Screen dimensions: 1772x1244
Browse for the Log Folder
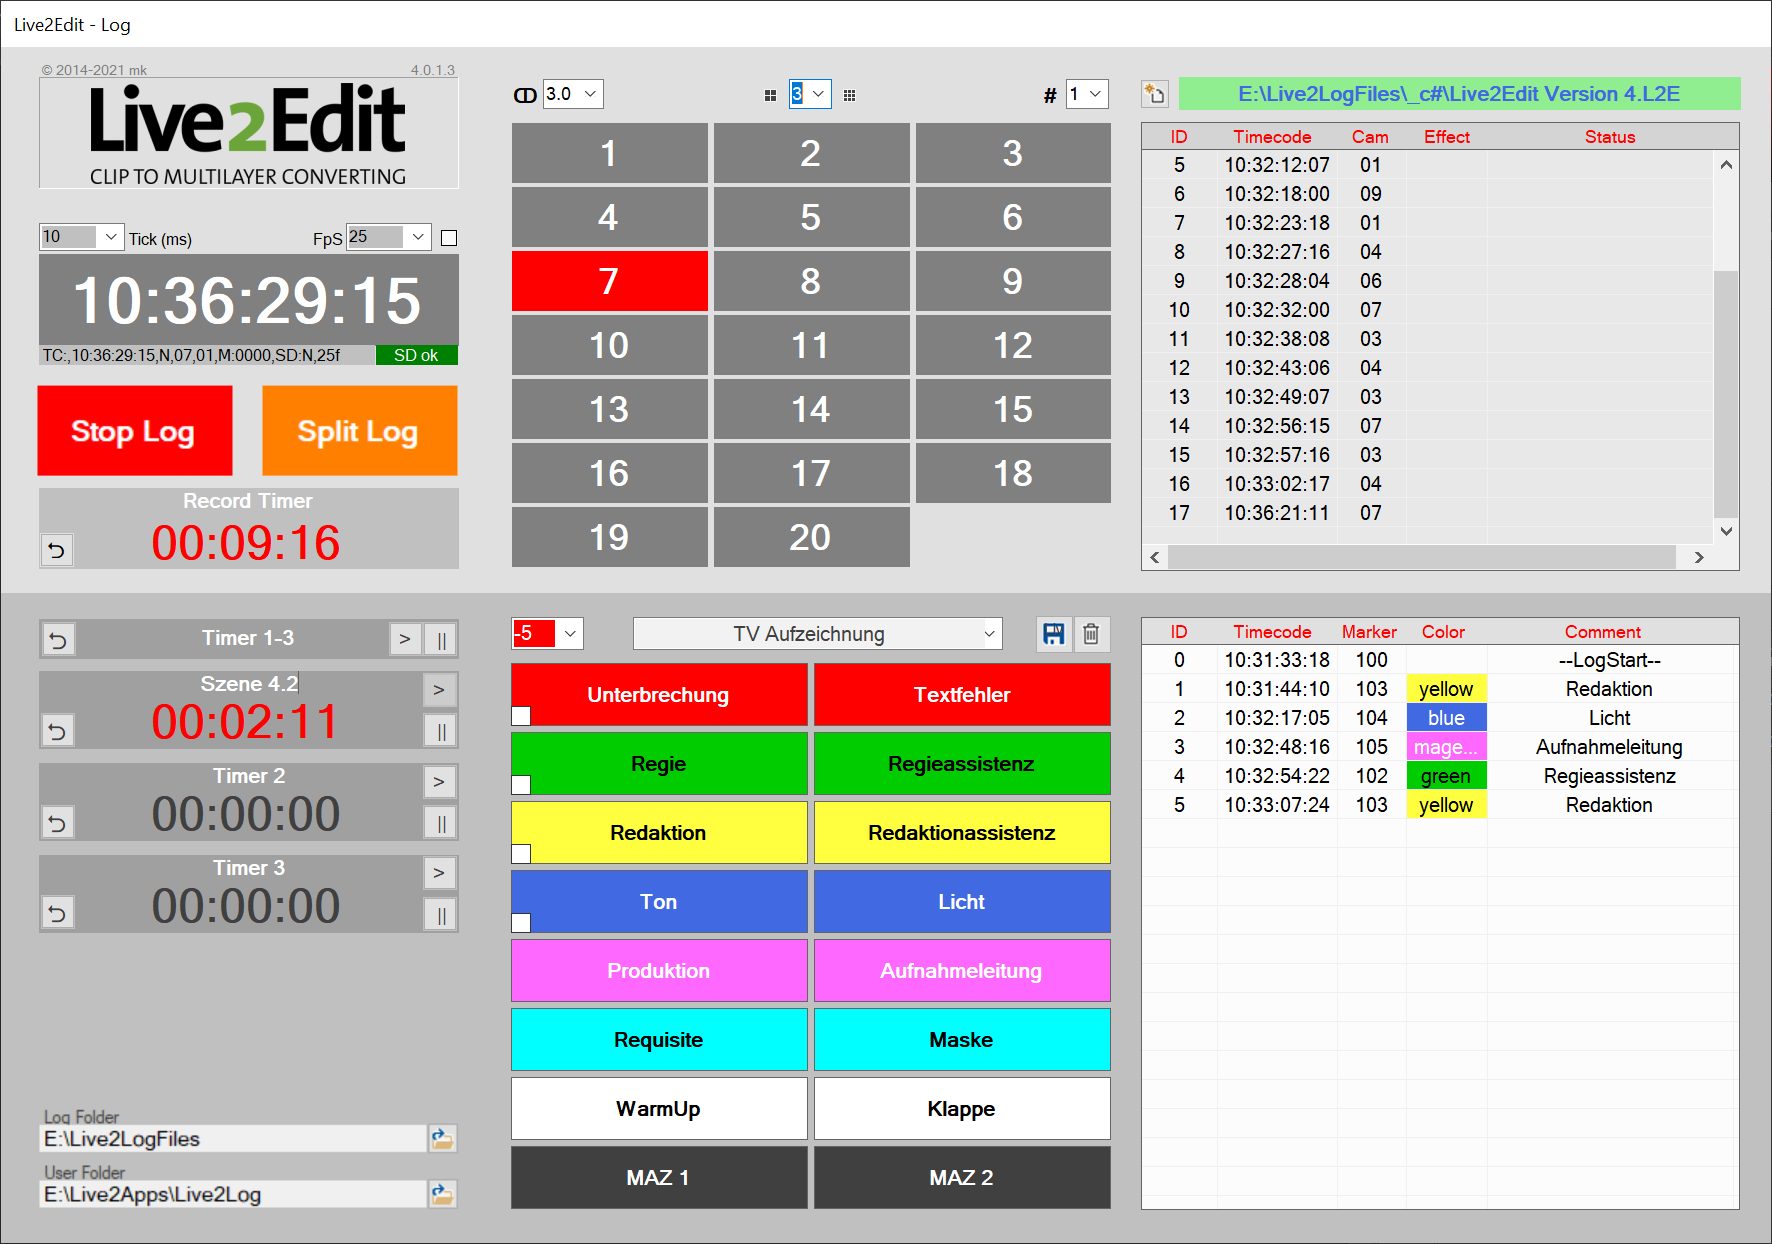pyautogui.click(x=442, y=1138)
